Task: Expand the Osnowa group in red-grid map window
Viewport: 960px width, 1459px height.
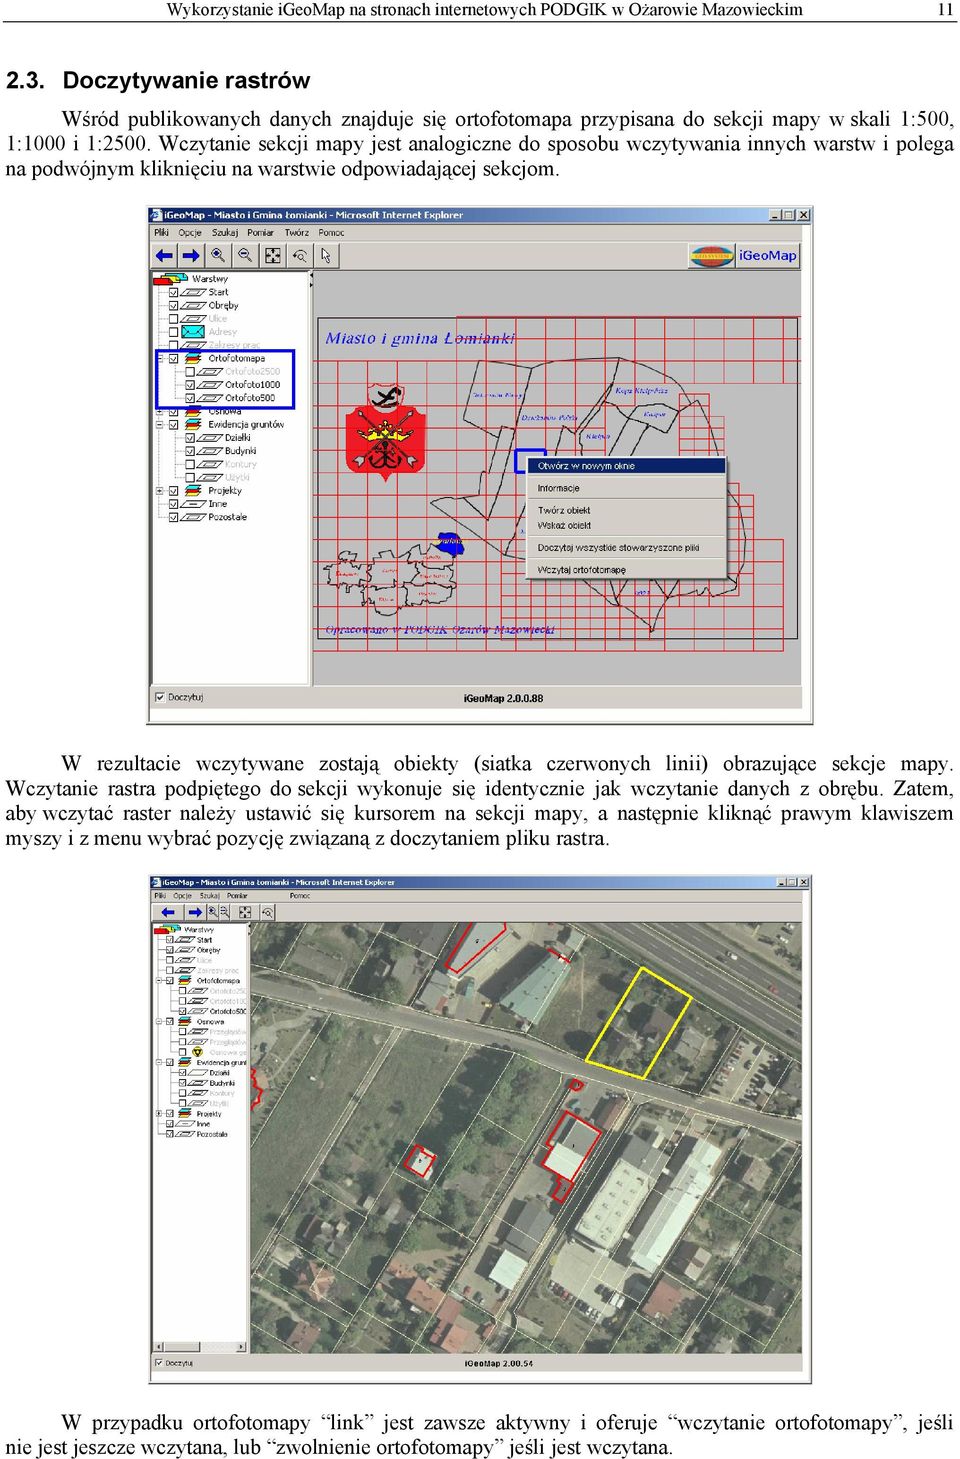Action: (160, 411)
